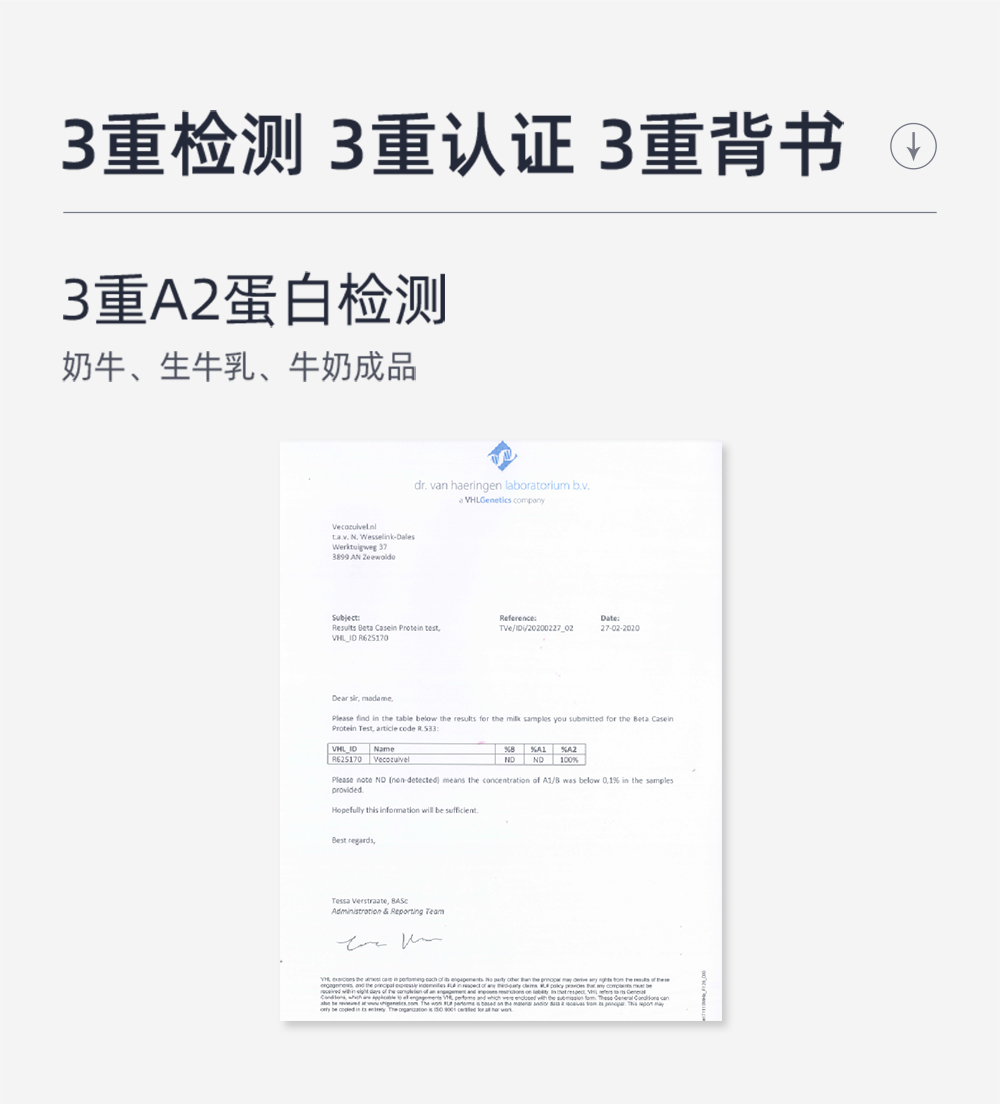Click the '%A2' table column header
Image resolution: width=1000 pixels, height=1104 pixels.
(568, 749)
